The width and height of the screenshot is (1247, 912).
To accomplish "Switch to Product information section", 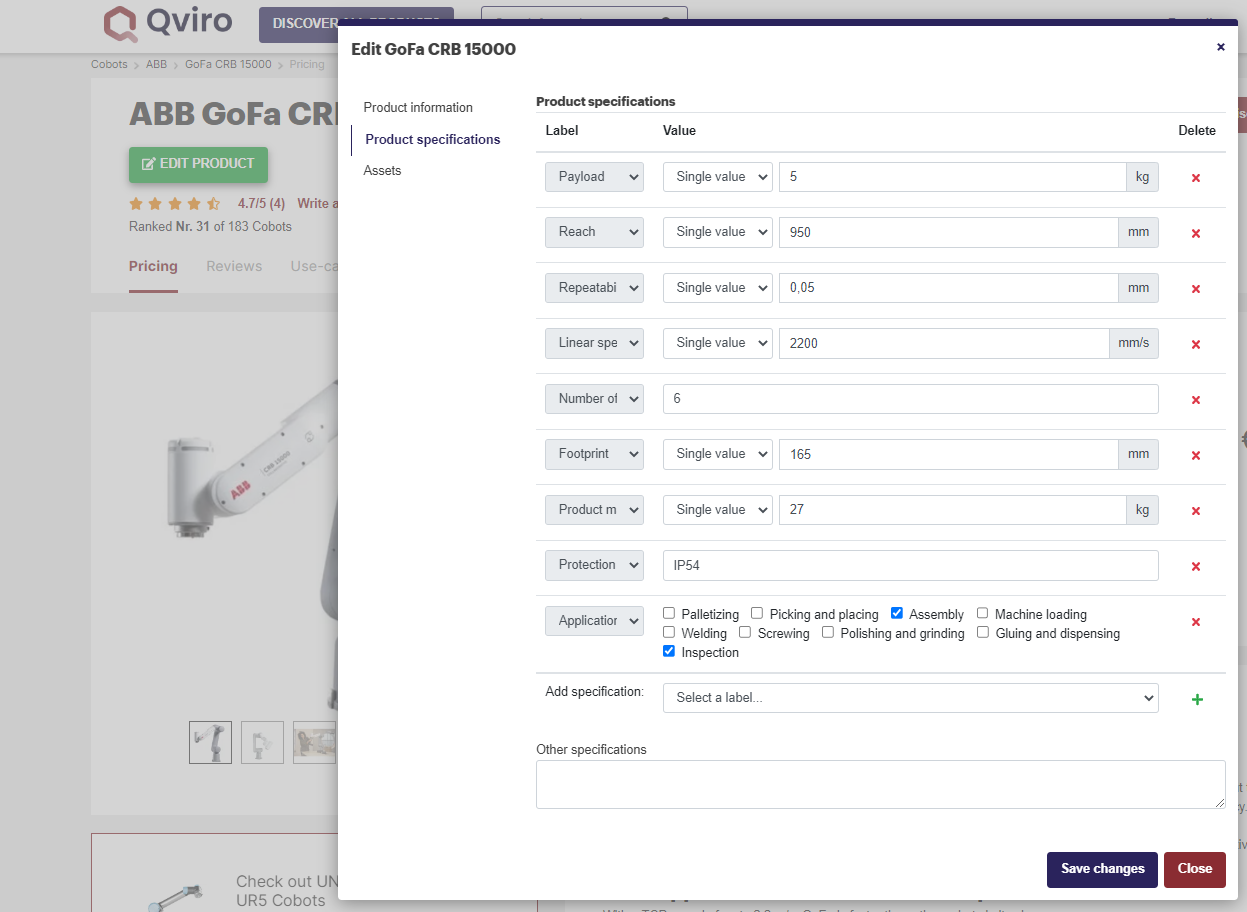I will click(x=418, y=108).
